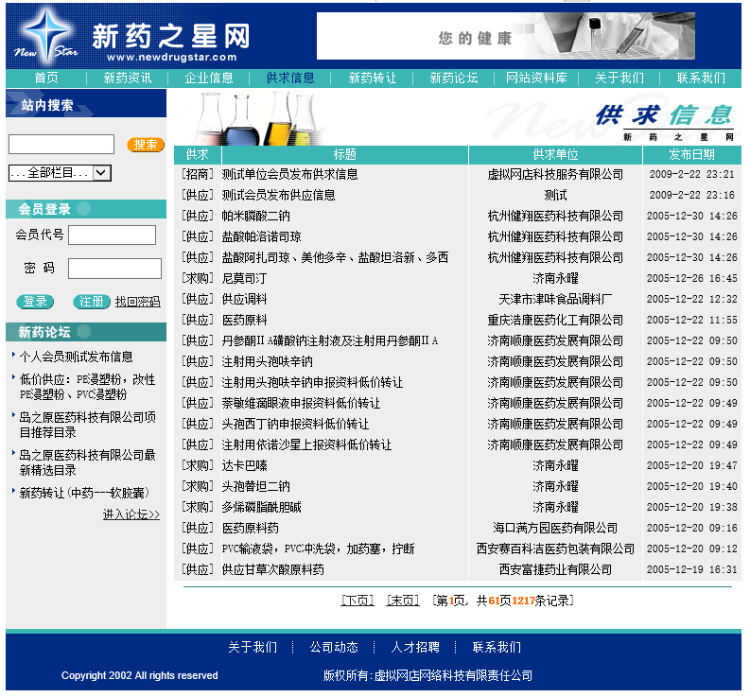
Task: Click company 天津市津味食品调料厂
Action: pos(555,299)
